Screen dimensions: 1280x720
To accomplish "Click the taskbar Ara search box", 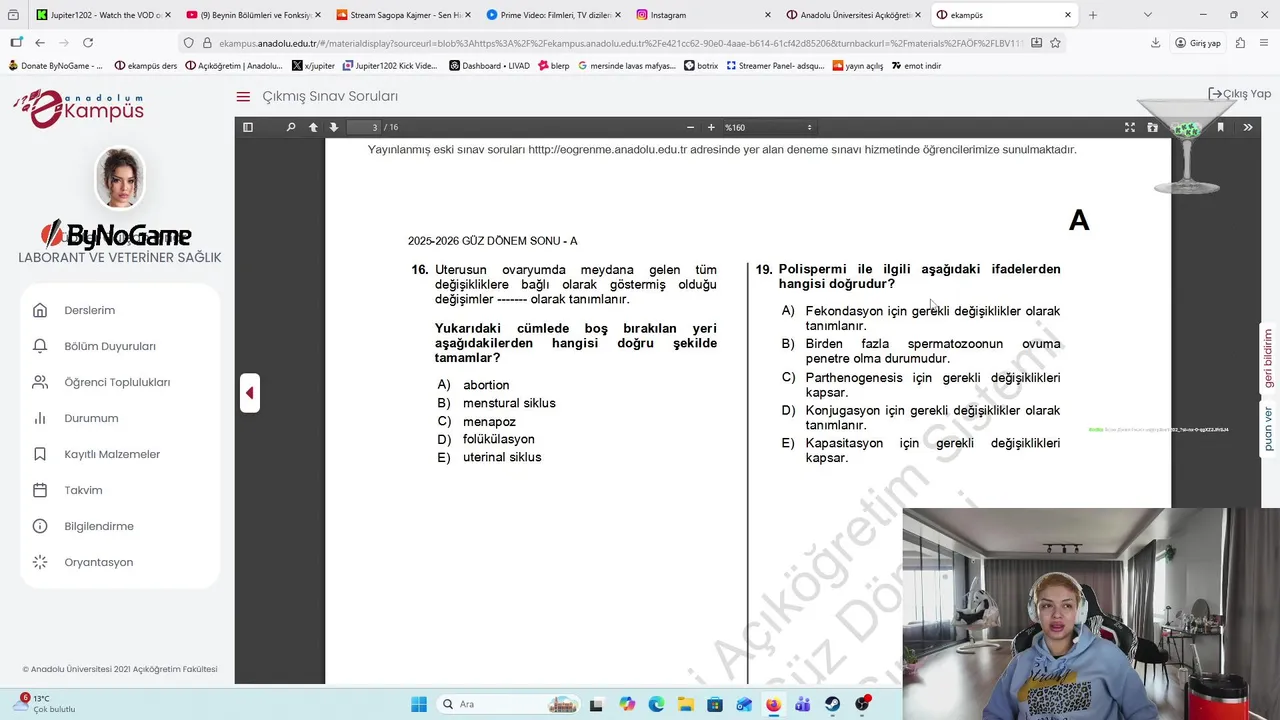I will 508,704.
